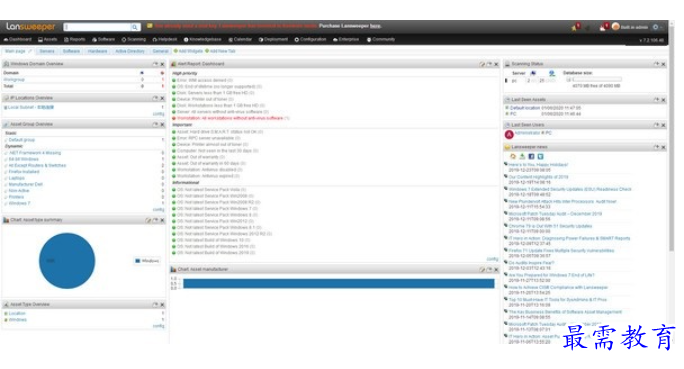Close the Chart: Asset type summary widget
This screenshot has height=369, width=684.
[x=162, y=220]
